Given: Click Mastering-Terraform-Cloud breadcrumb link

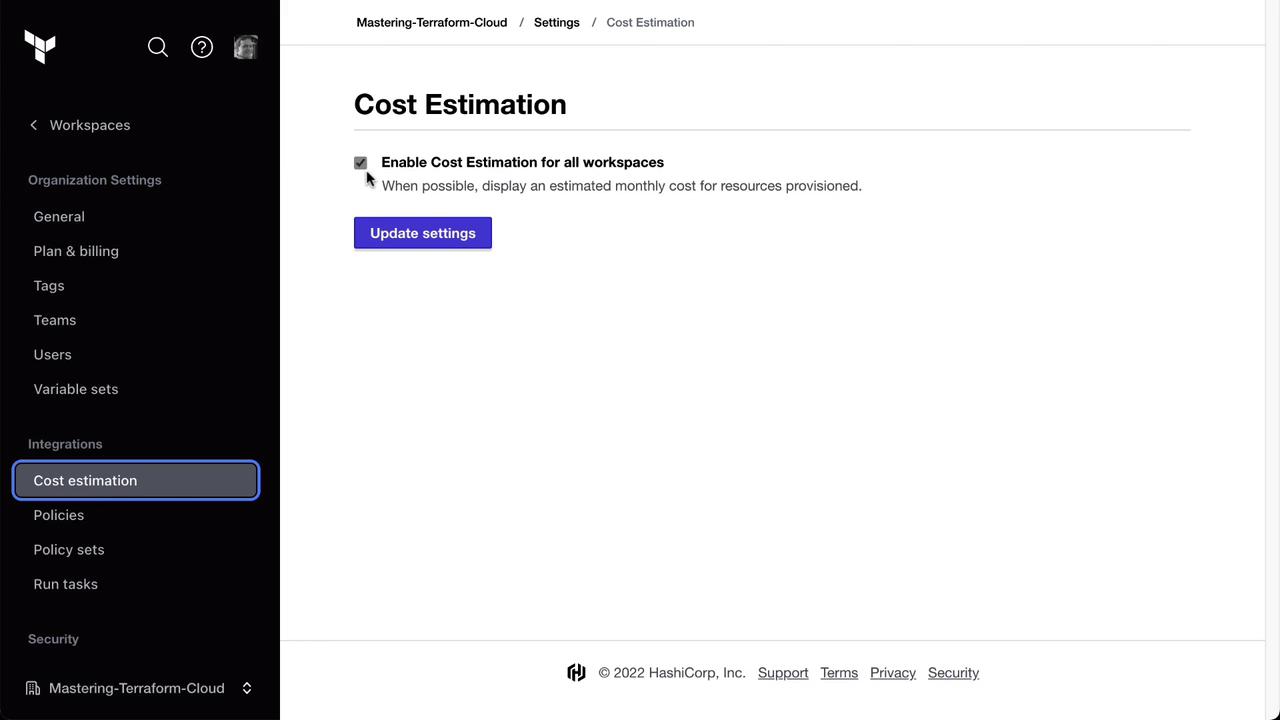Looking at the screenshot, I should 432,22.
